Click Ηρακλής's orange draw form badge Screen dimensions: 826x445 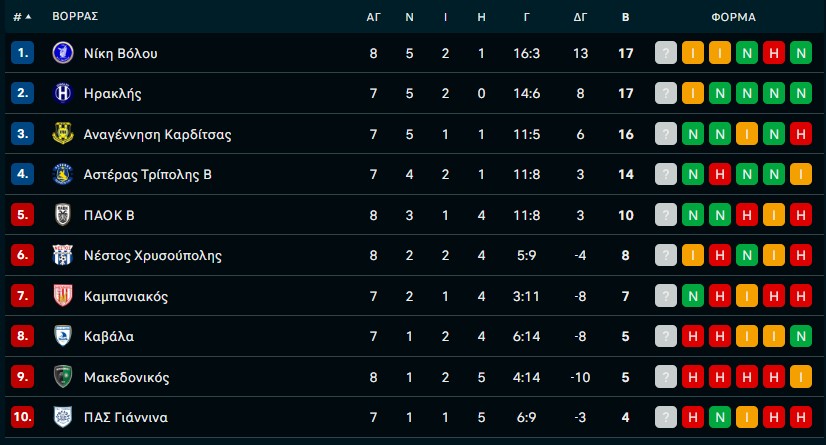(692, 93)
